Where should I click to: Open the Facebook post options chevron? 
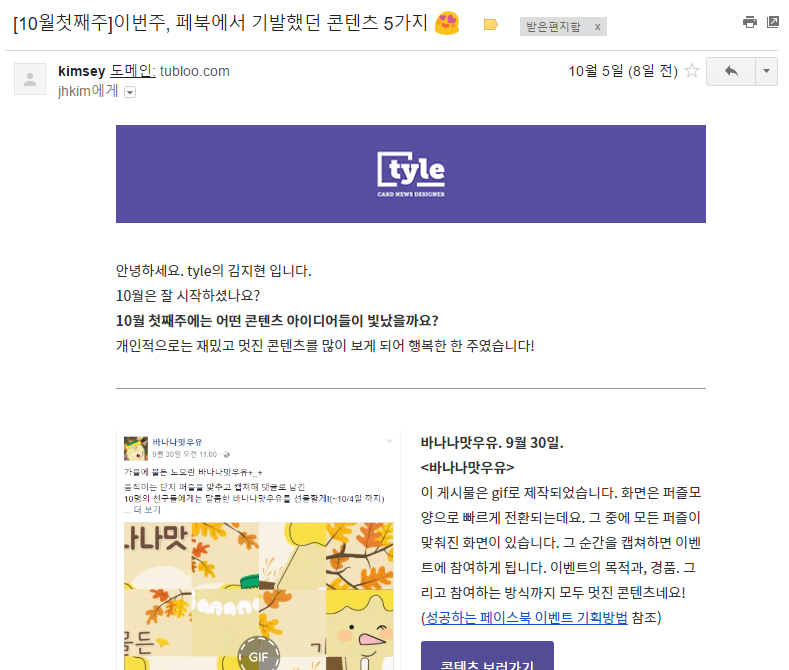(389, 441)
